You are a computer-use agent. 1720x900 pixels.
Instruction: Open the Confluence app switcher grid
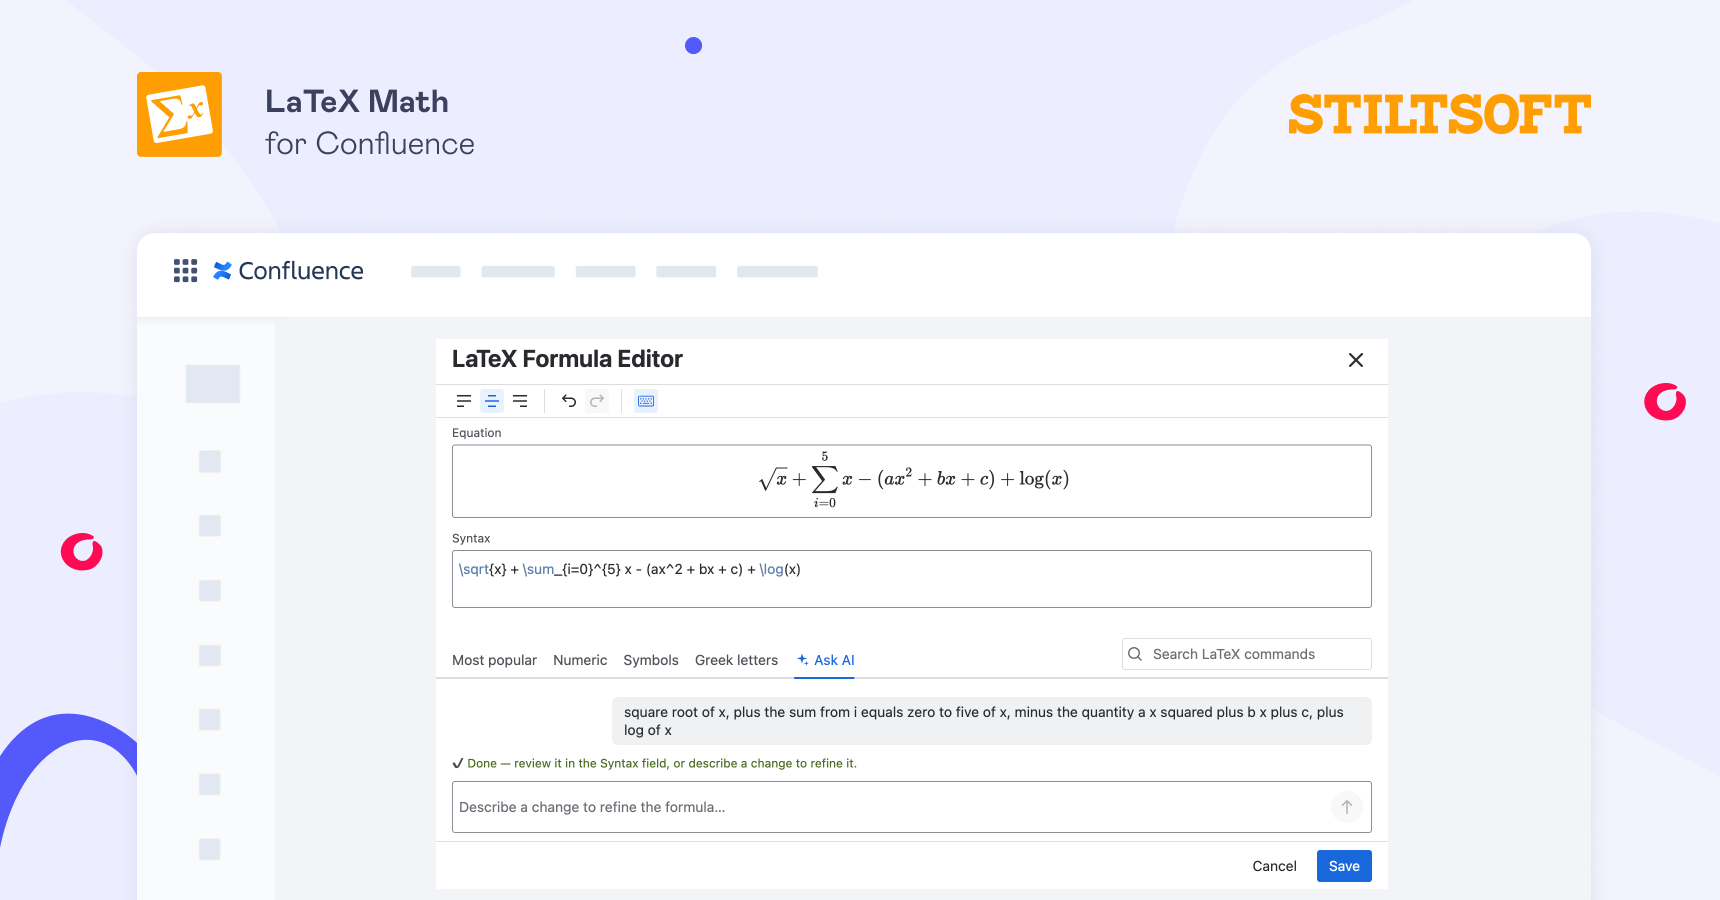click(x=185, y=271)
